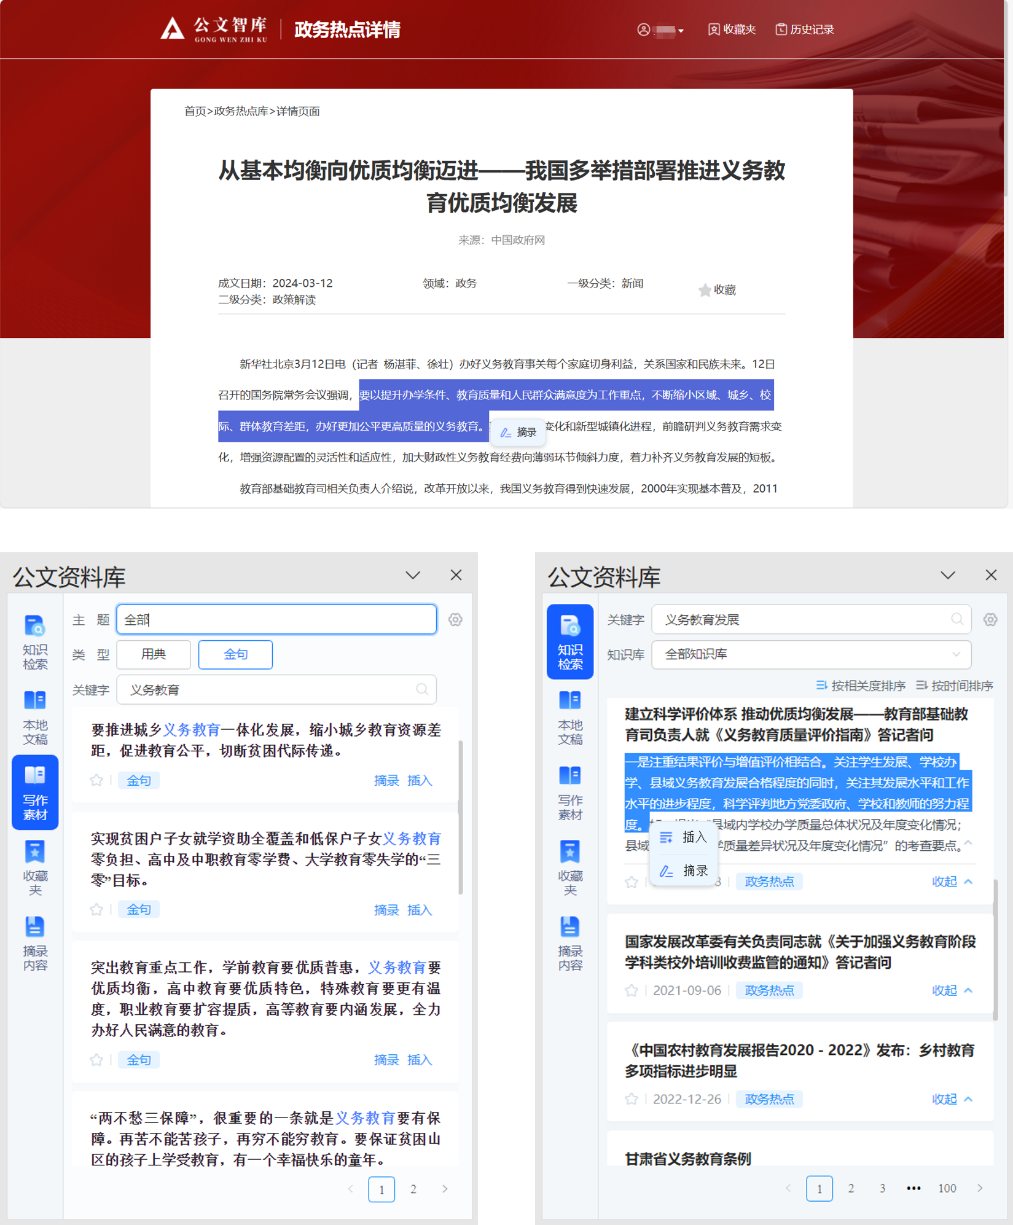Open the 主题 combo box showing 全部
The width and height of the screenshot is (1013, 1225).
click(277, 619)
